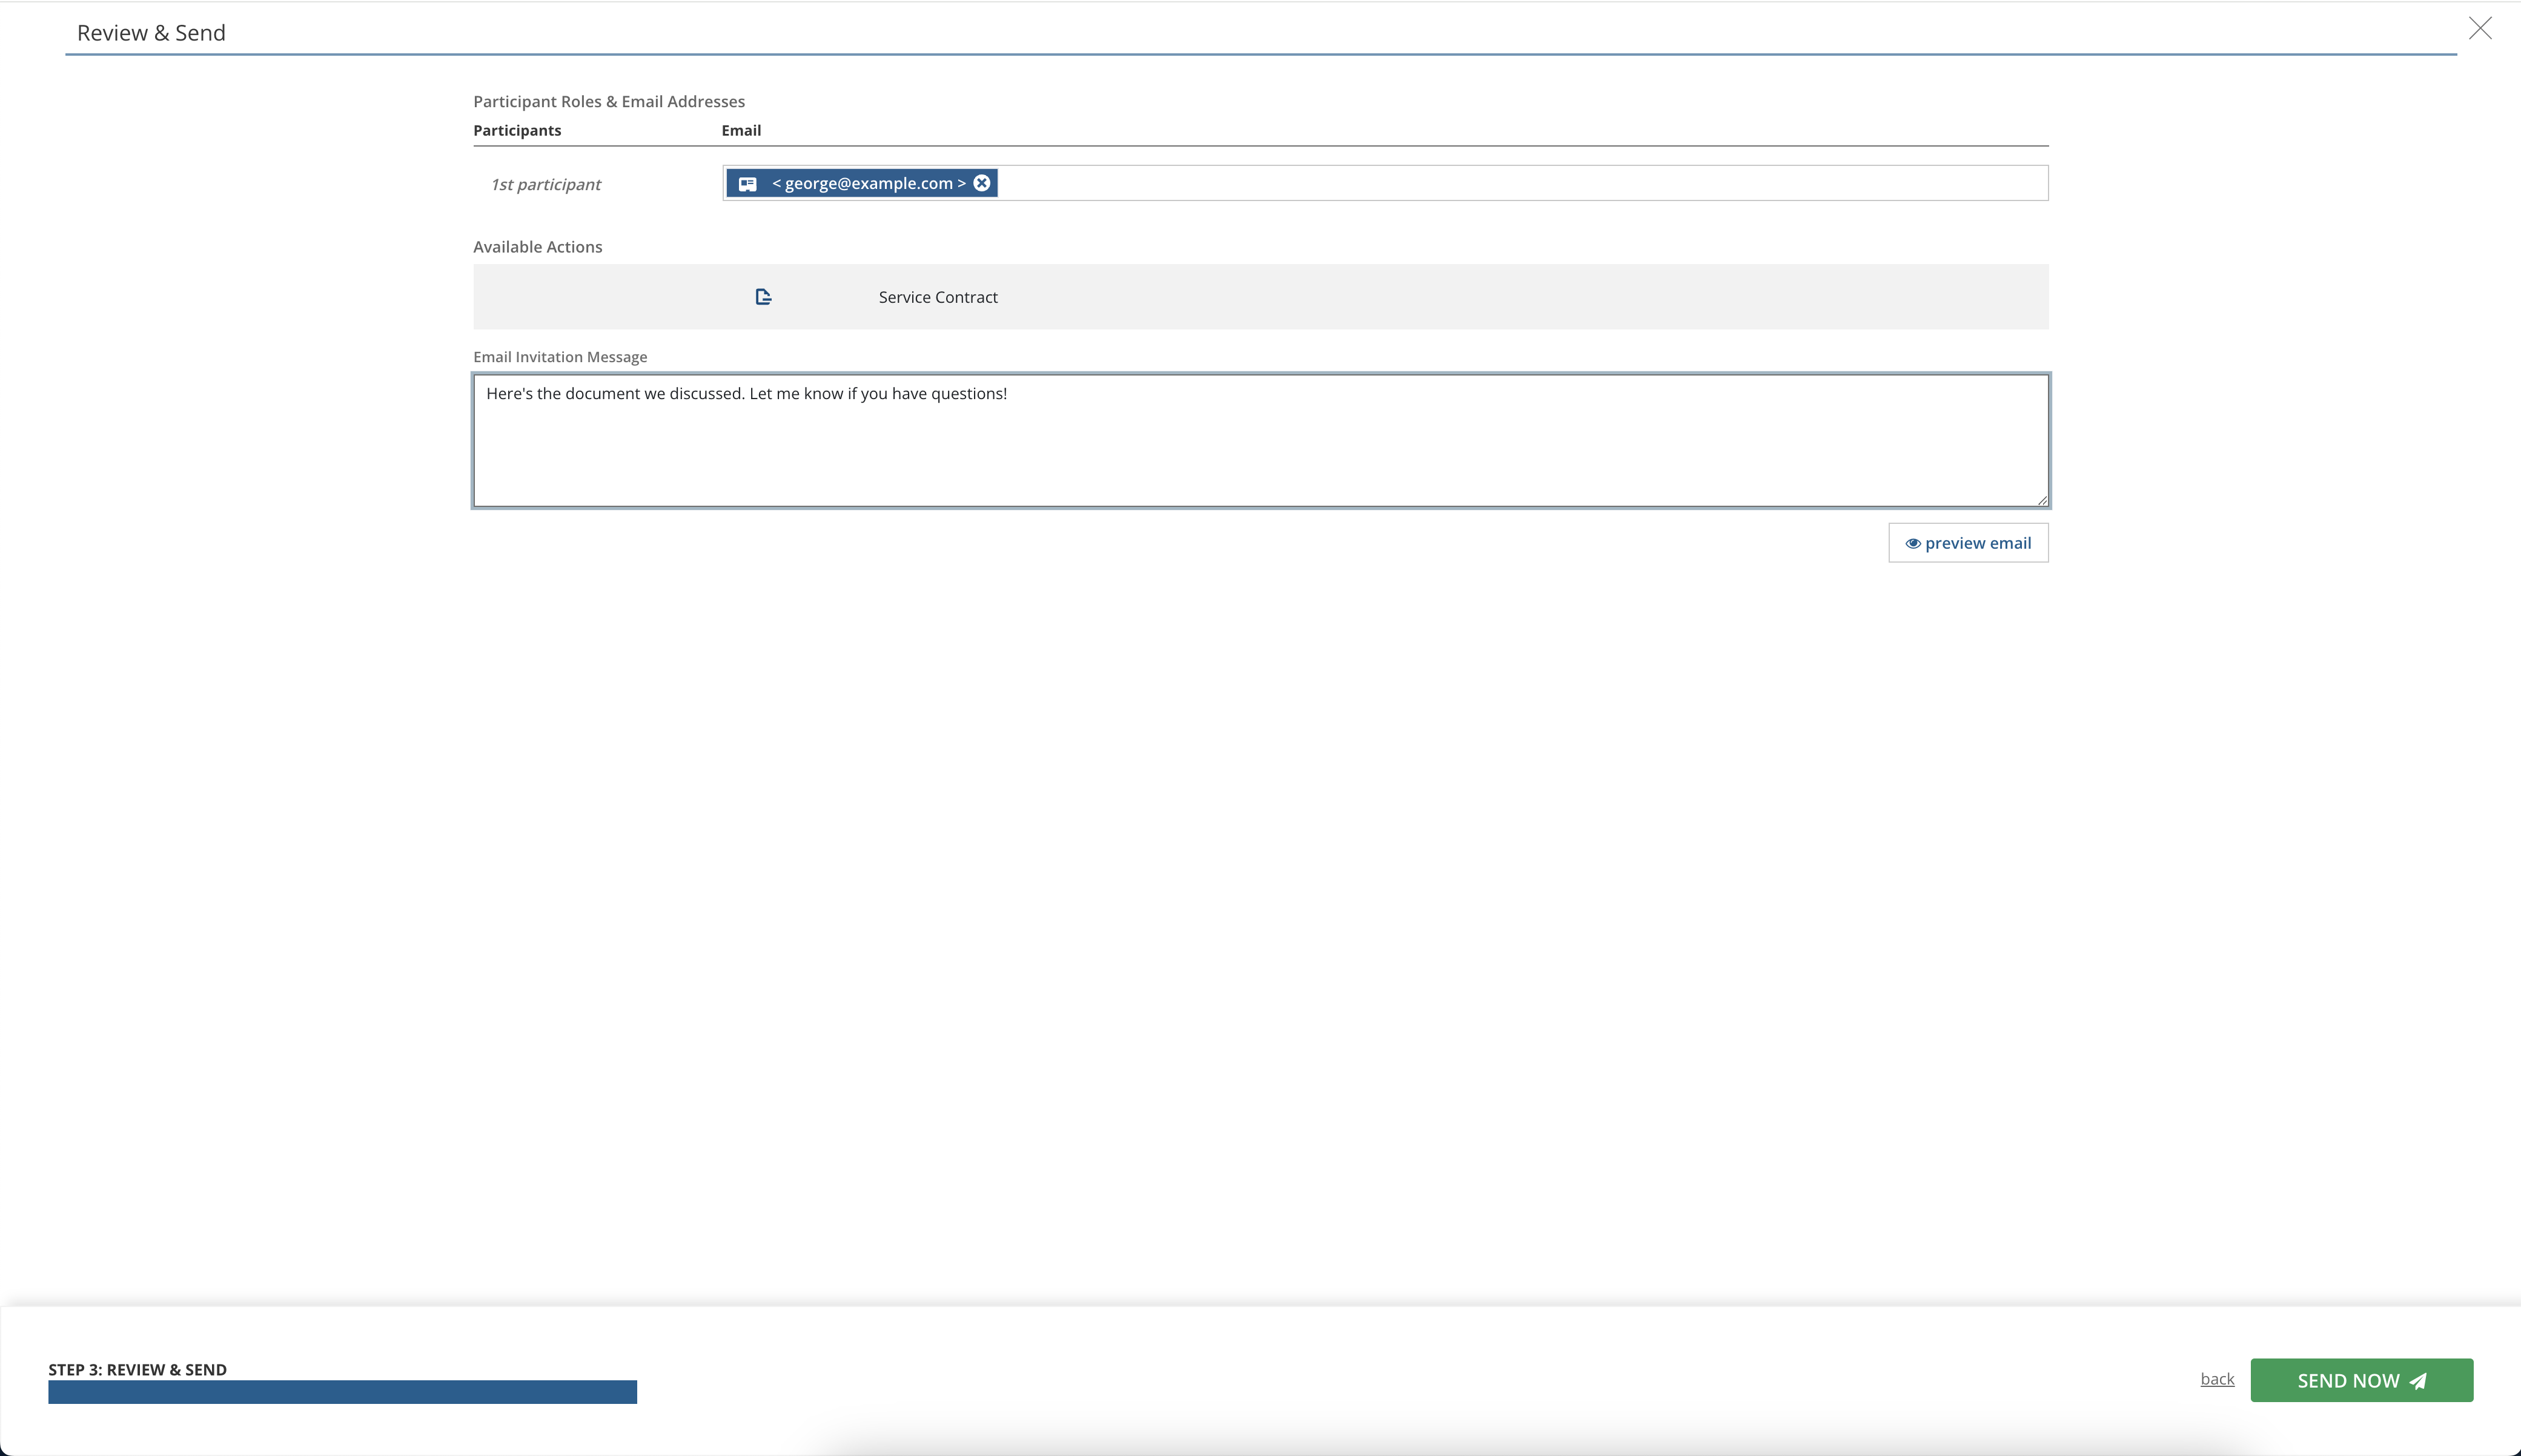Click the Service Contract document icon
The height and width of the screenshot is (1456, 2521).
click(763, 297)
